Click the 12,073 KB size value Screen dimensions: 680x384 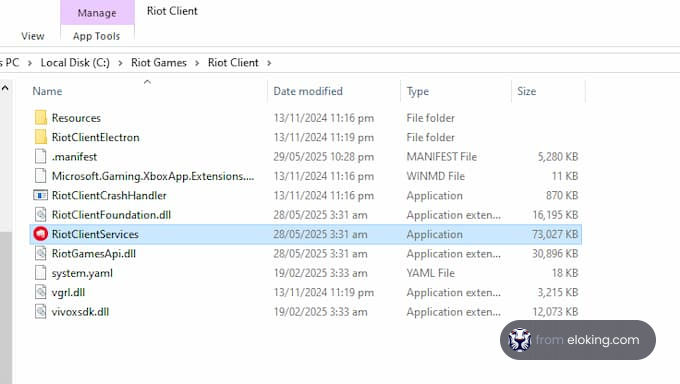coord(555,312)
